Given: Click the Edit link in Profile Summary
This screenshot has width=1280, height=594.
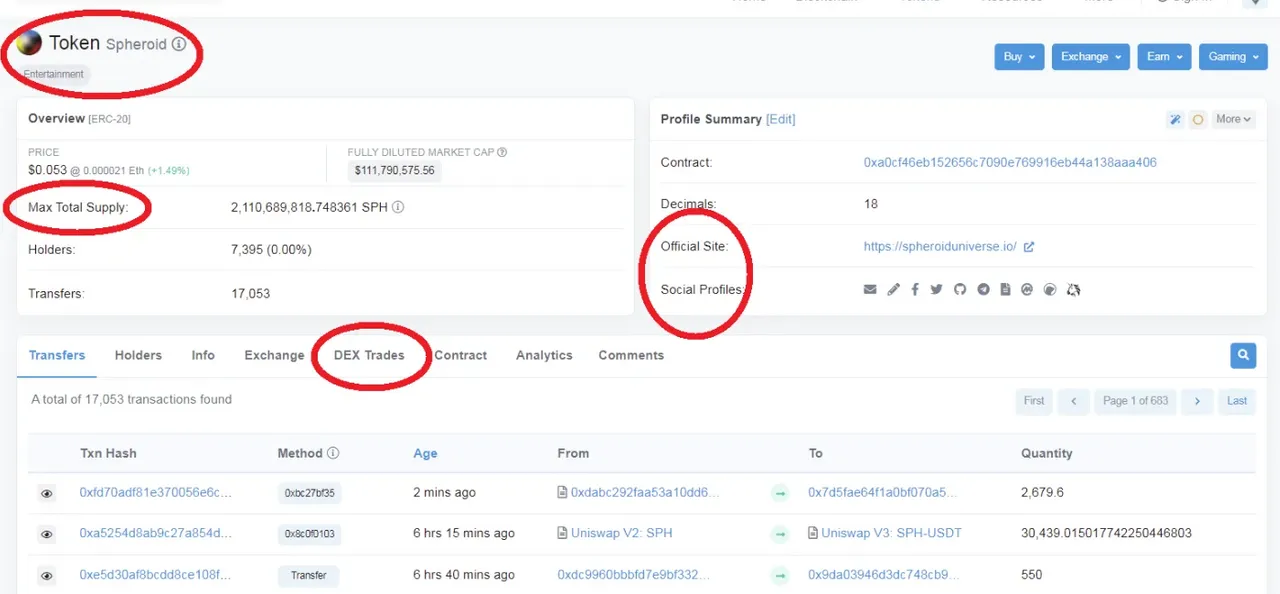Looking at the screenshot, I should (x=781, y=119).
